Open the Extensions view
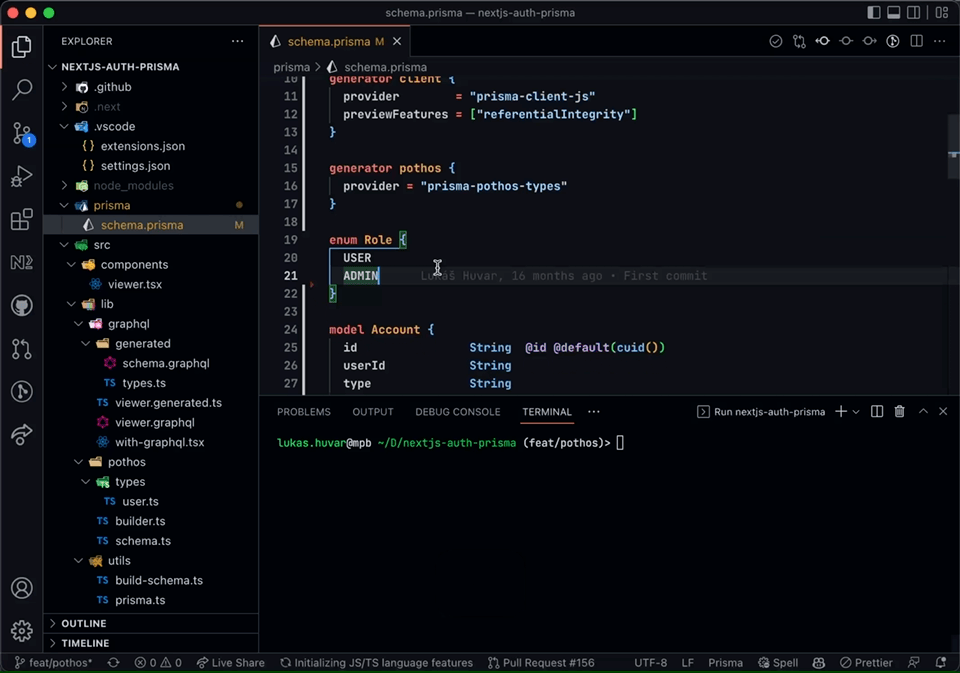960x673 pixels. tap(22, 220)
